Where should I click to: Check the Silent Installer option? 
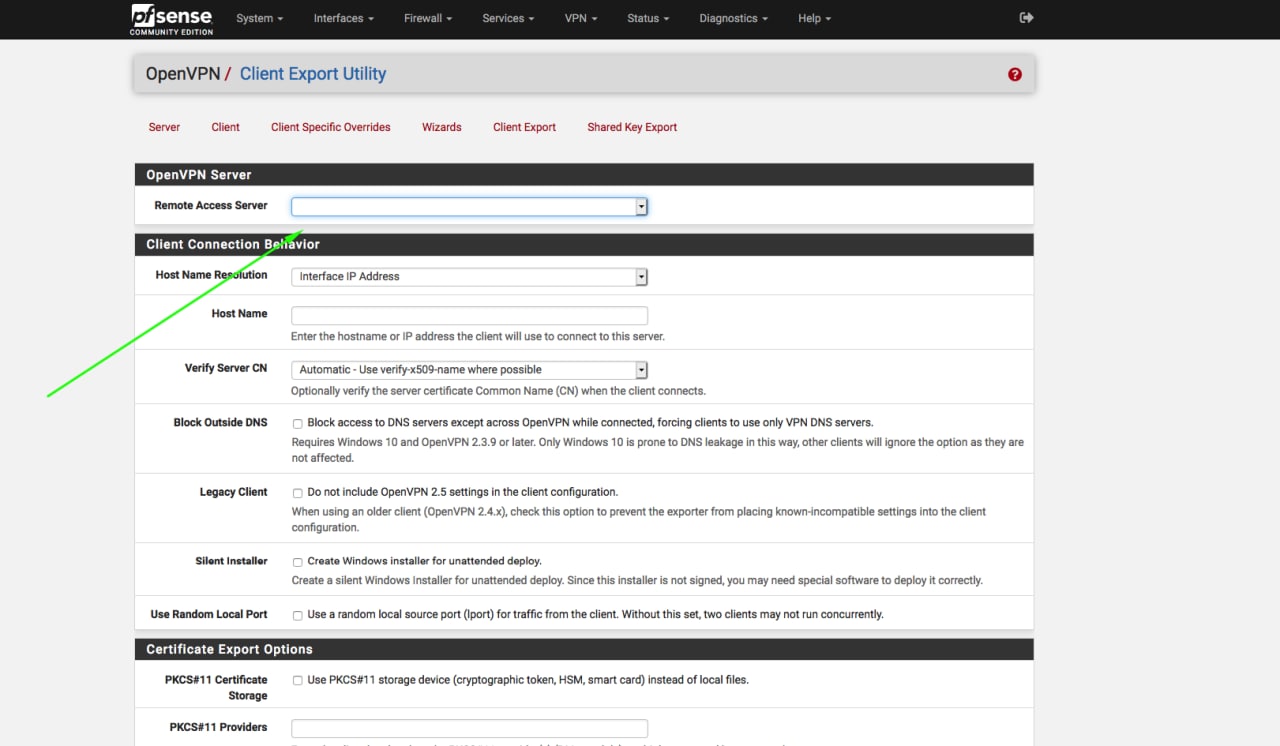[x=297, y=562]
